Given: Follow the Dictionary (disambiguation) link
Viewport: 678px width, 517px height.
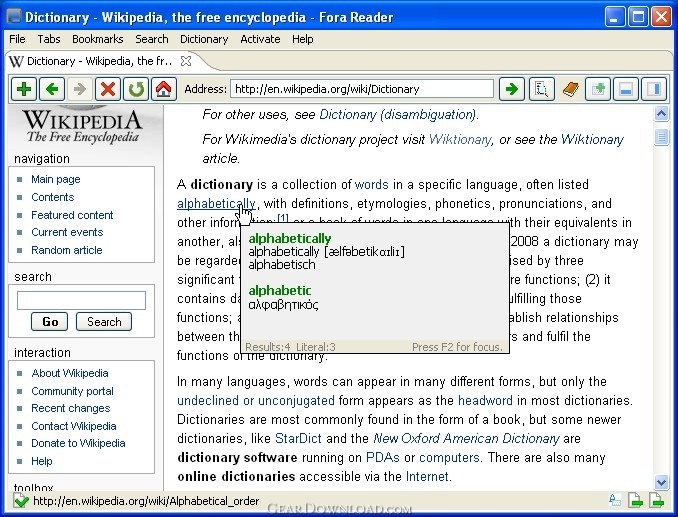Looking at the screenshot, I should 397,115.
